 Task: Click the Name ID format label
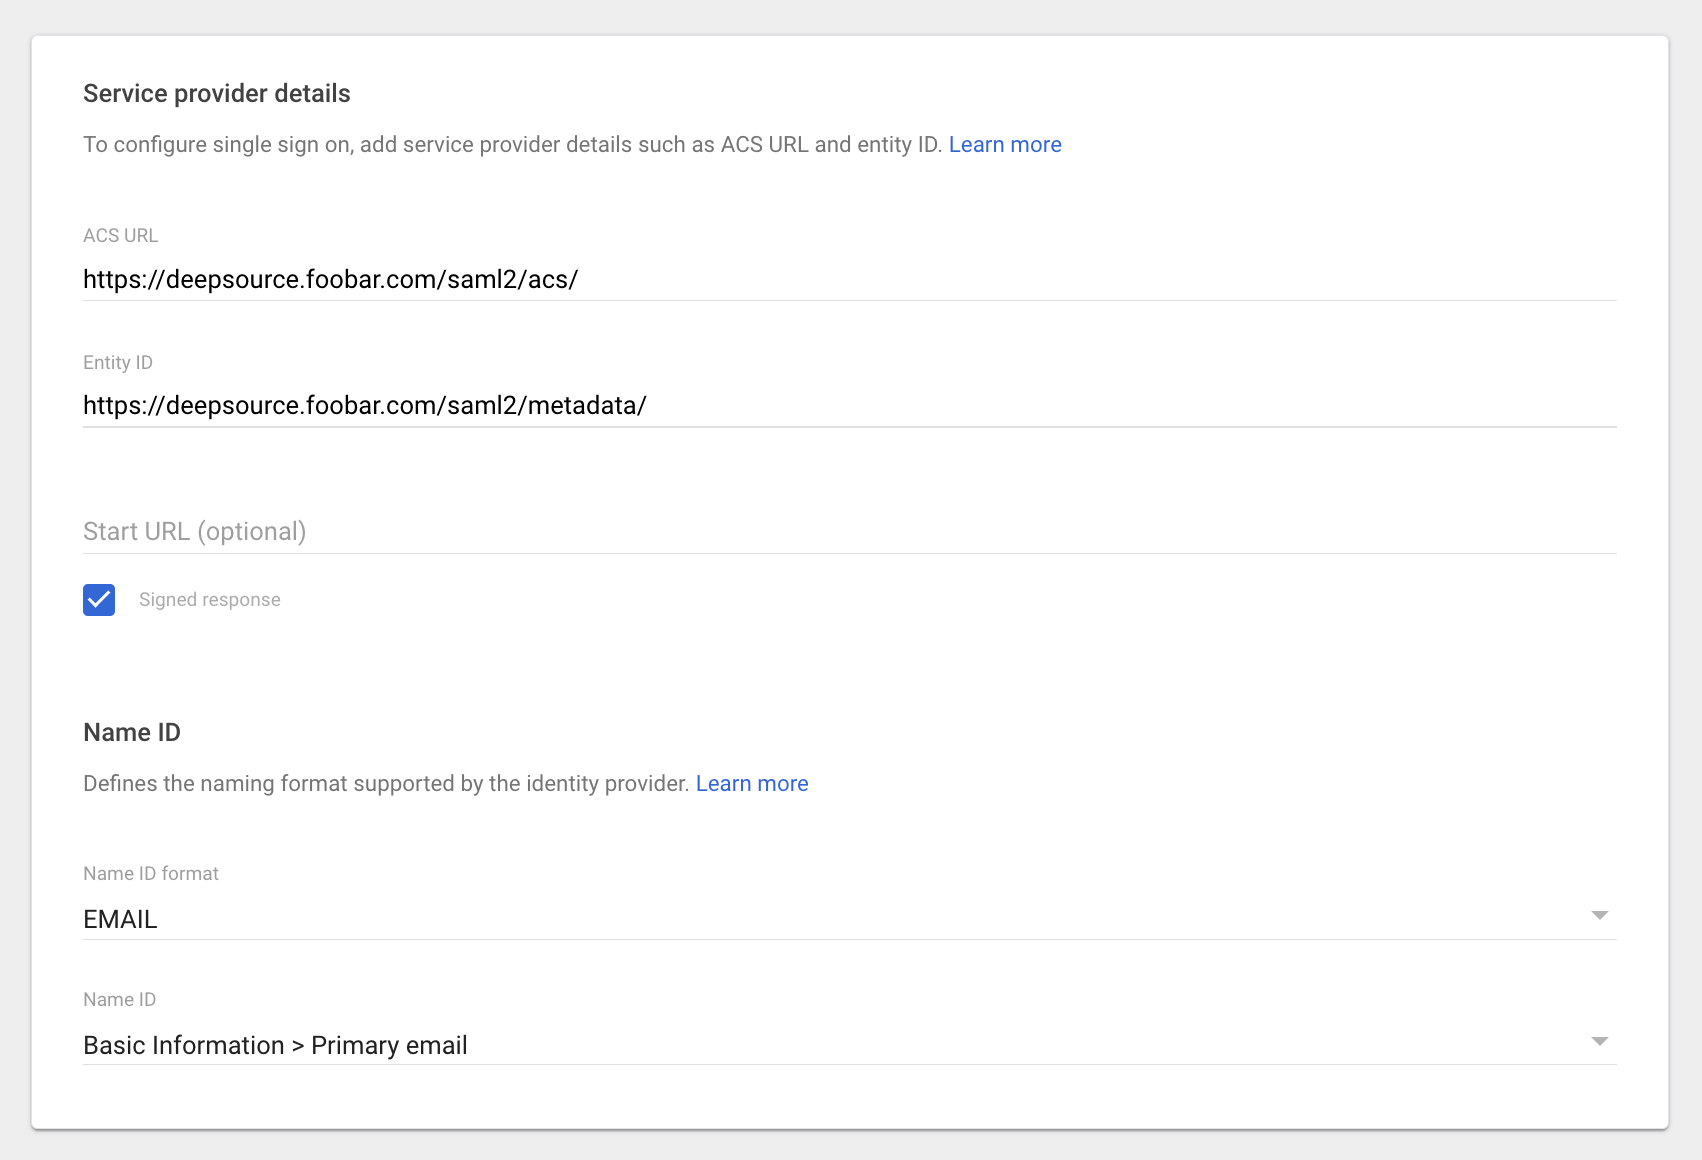click(x=151, y=874)
